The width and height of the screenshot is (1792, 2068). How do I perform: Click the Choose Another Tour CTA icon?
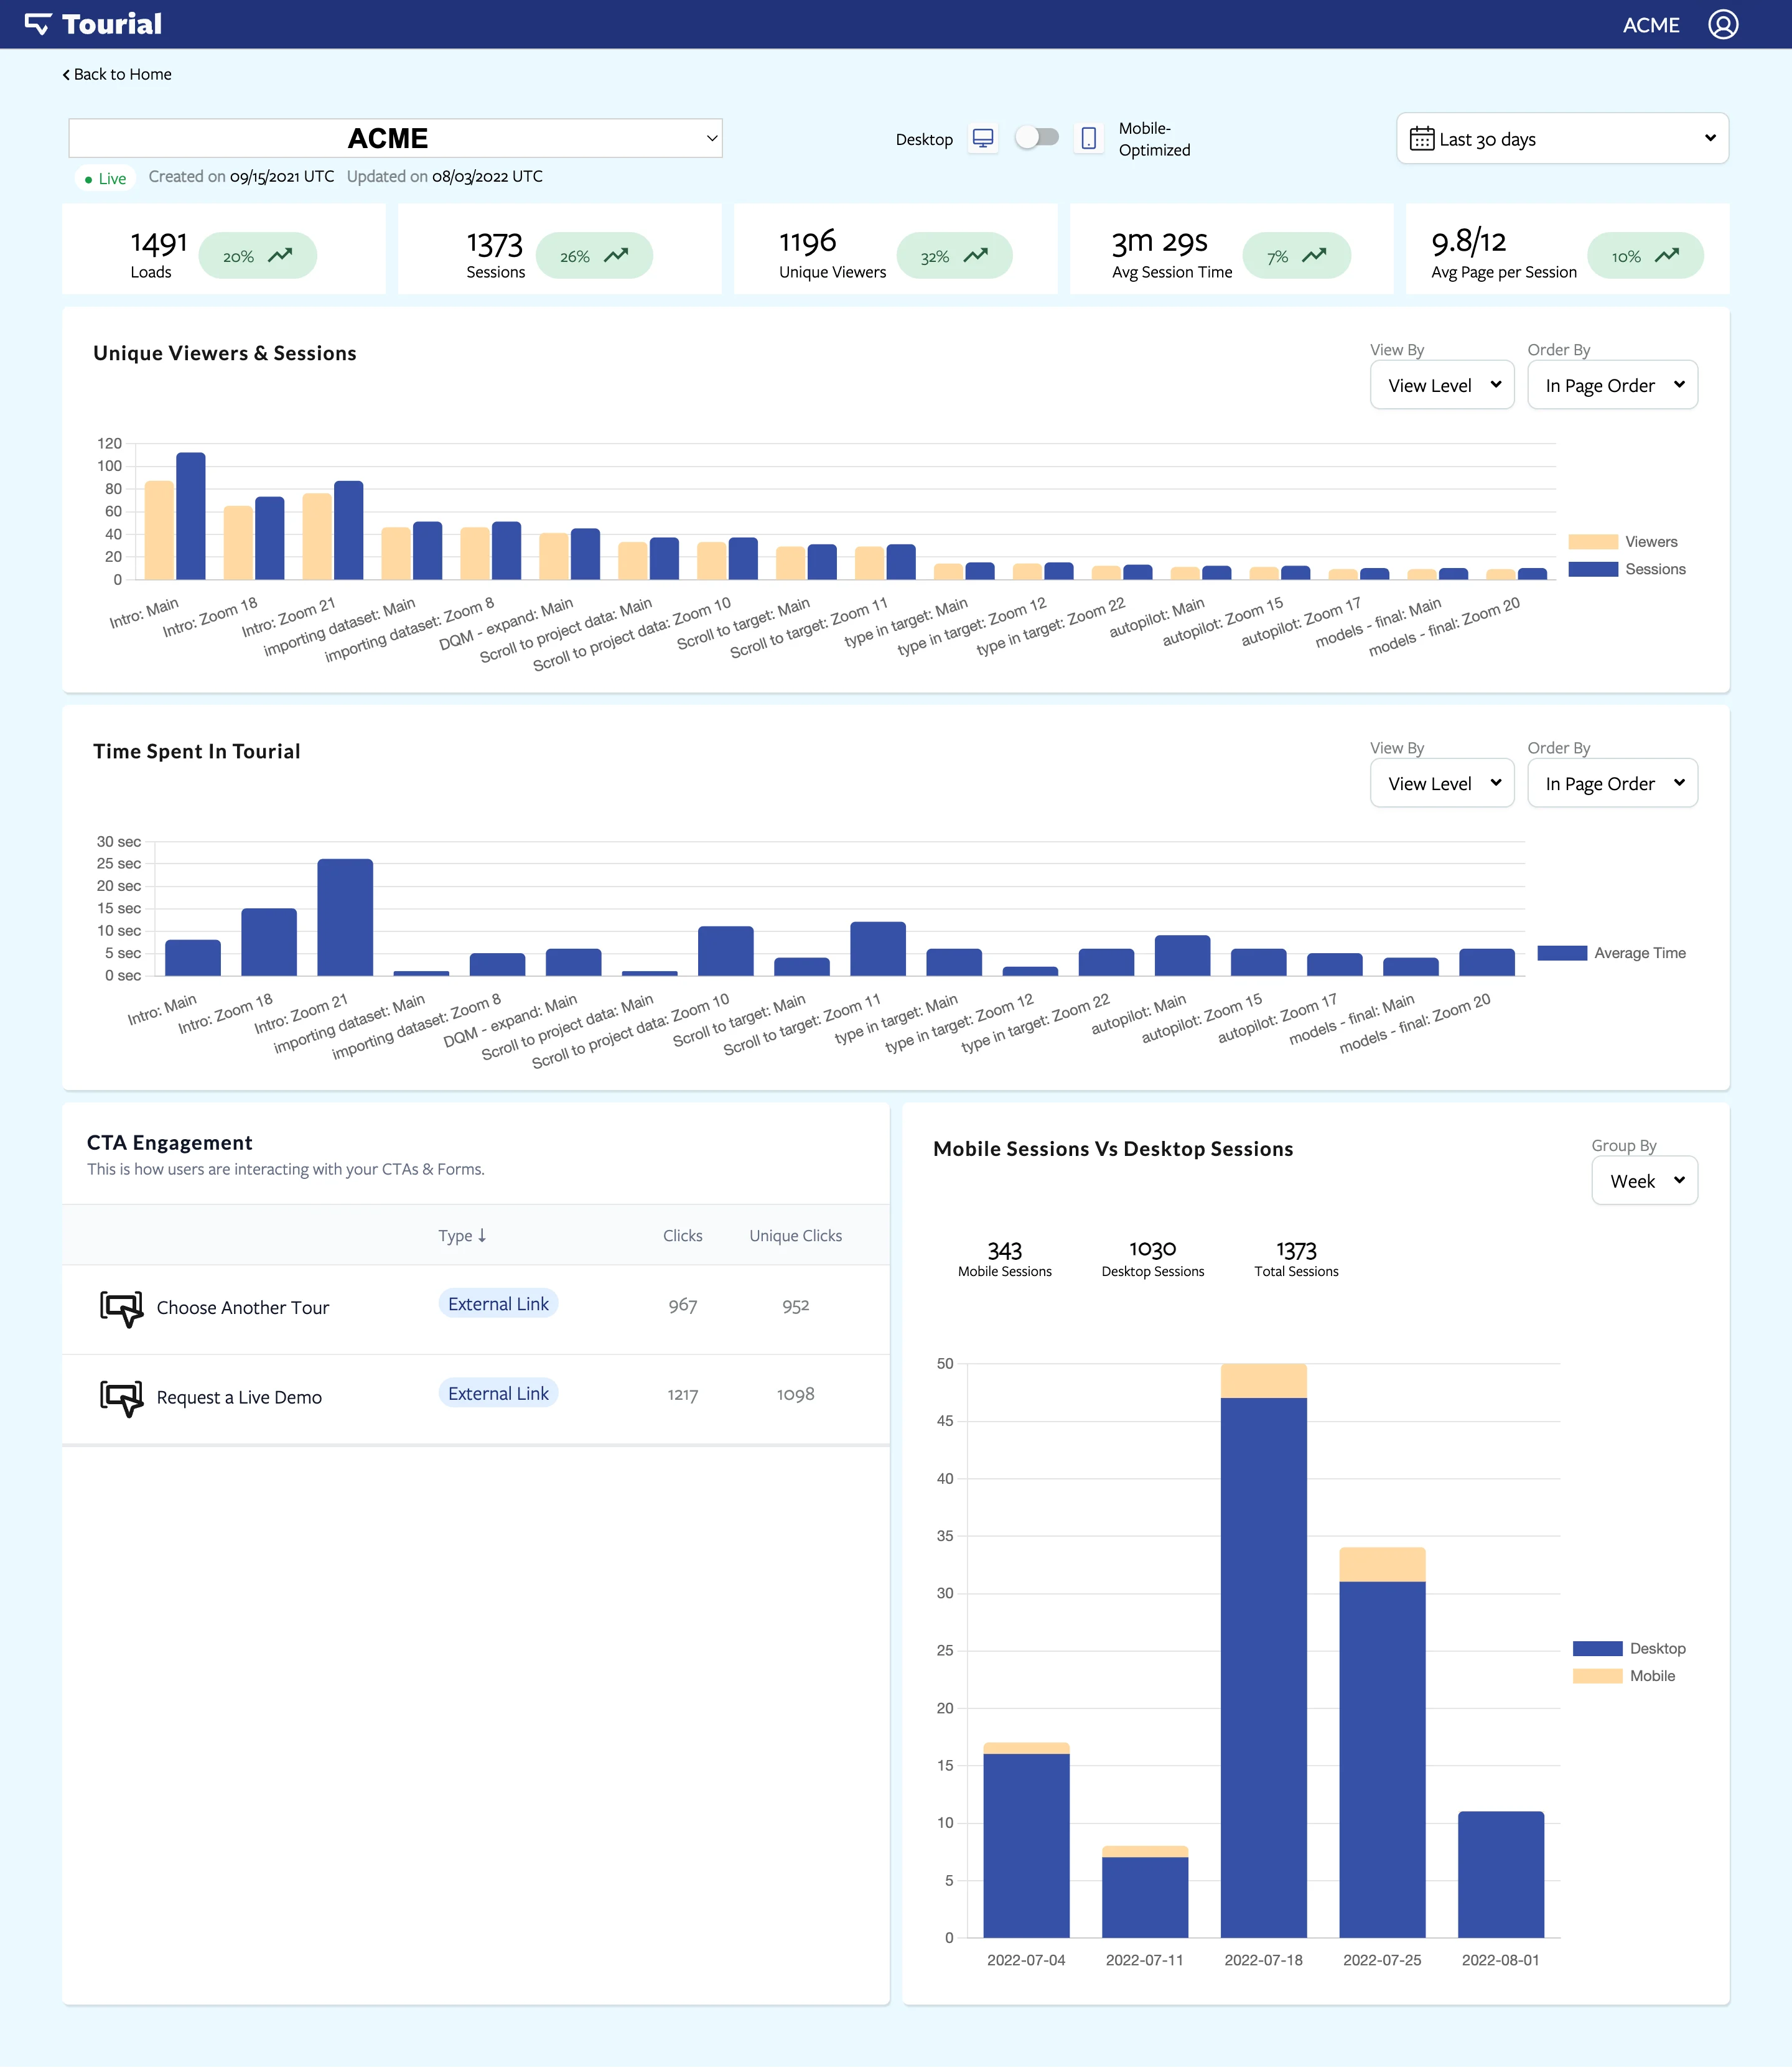[x=121, y=1308]
